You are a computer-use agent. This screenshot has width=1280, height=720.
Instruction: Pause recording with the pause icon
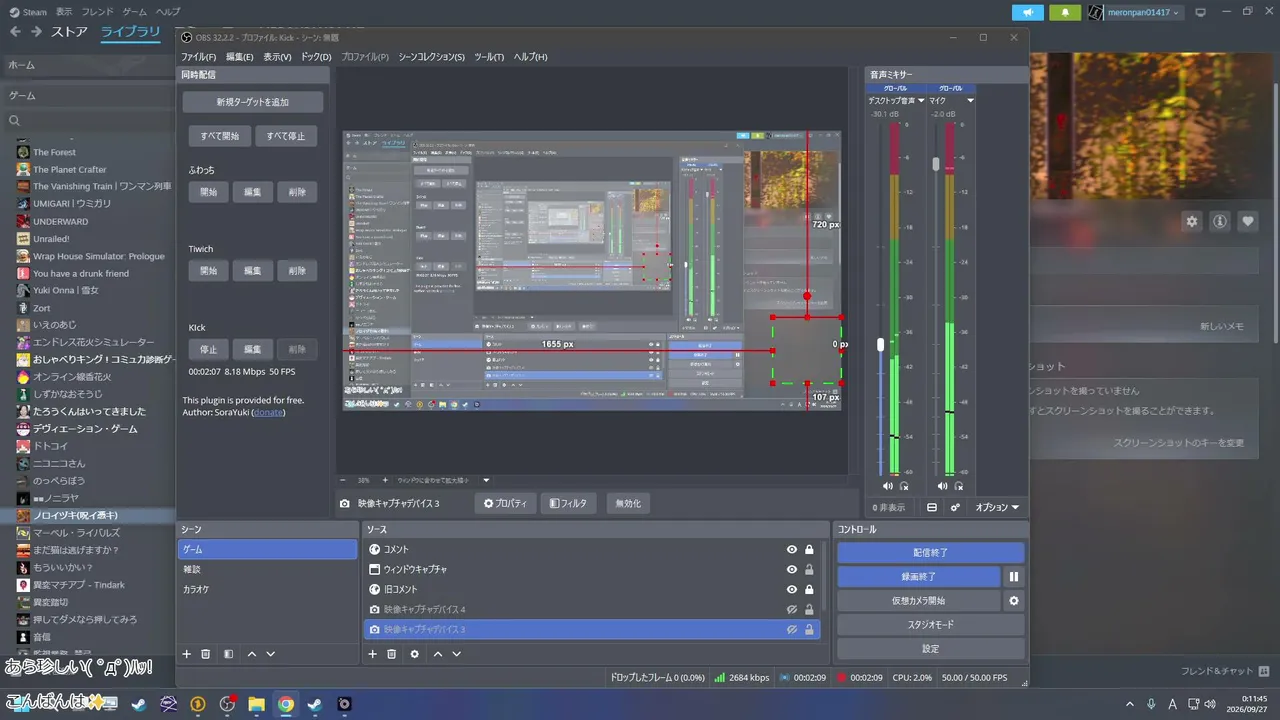[x=1014, y=577]
